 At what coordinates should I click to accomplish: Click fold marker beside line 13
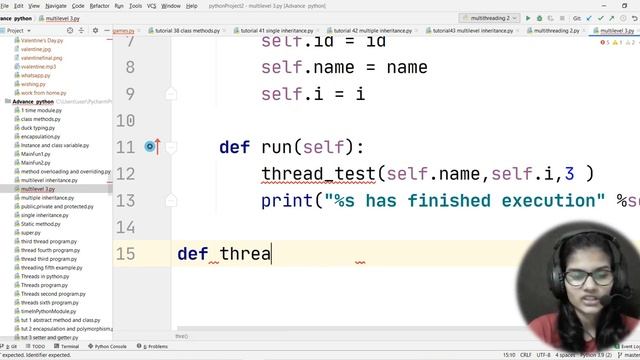pyautogui.click(x=171, y=200)
